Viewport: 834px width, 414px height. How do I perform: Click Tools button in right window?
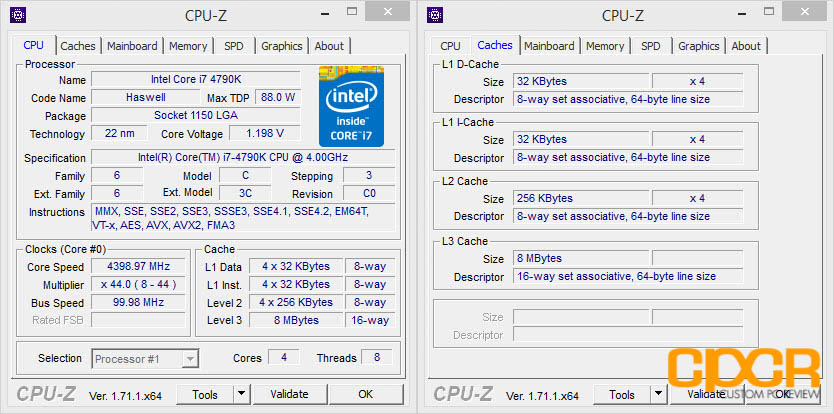click(x=622, y=394)
